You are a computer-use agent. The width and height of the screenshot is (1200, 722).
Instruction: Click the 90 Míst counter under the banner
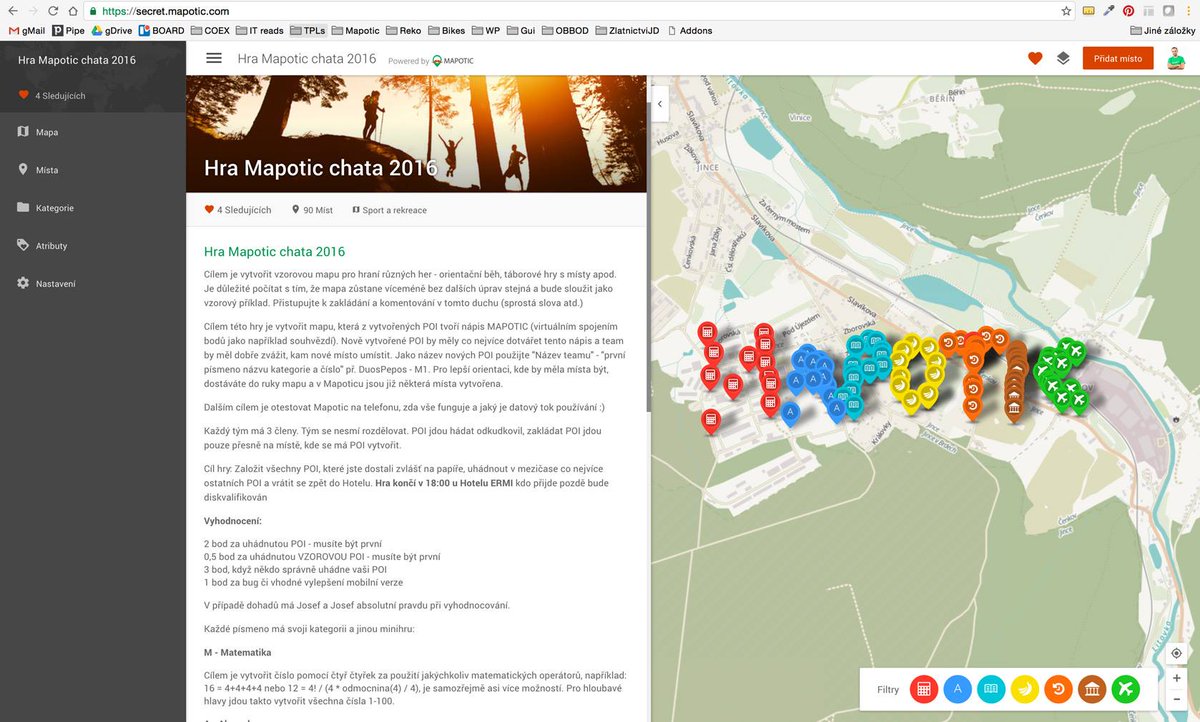(x=312, y=210)
